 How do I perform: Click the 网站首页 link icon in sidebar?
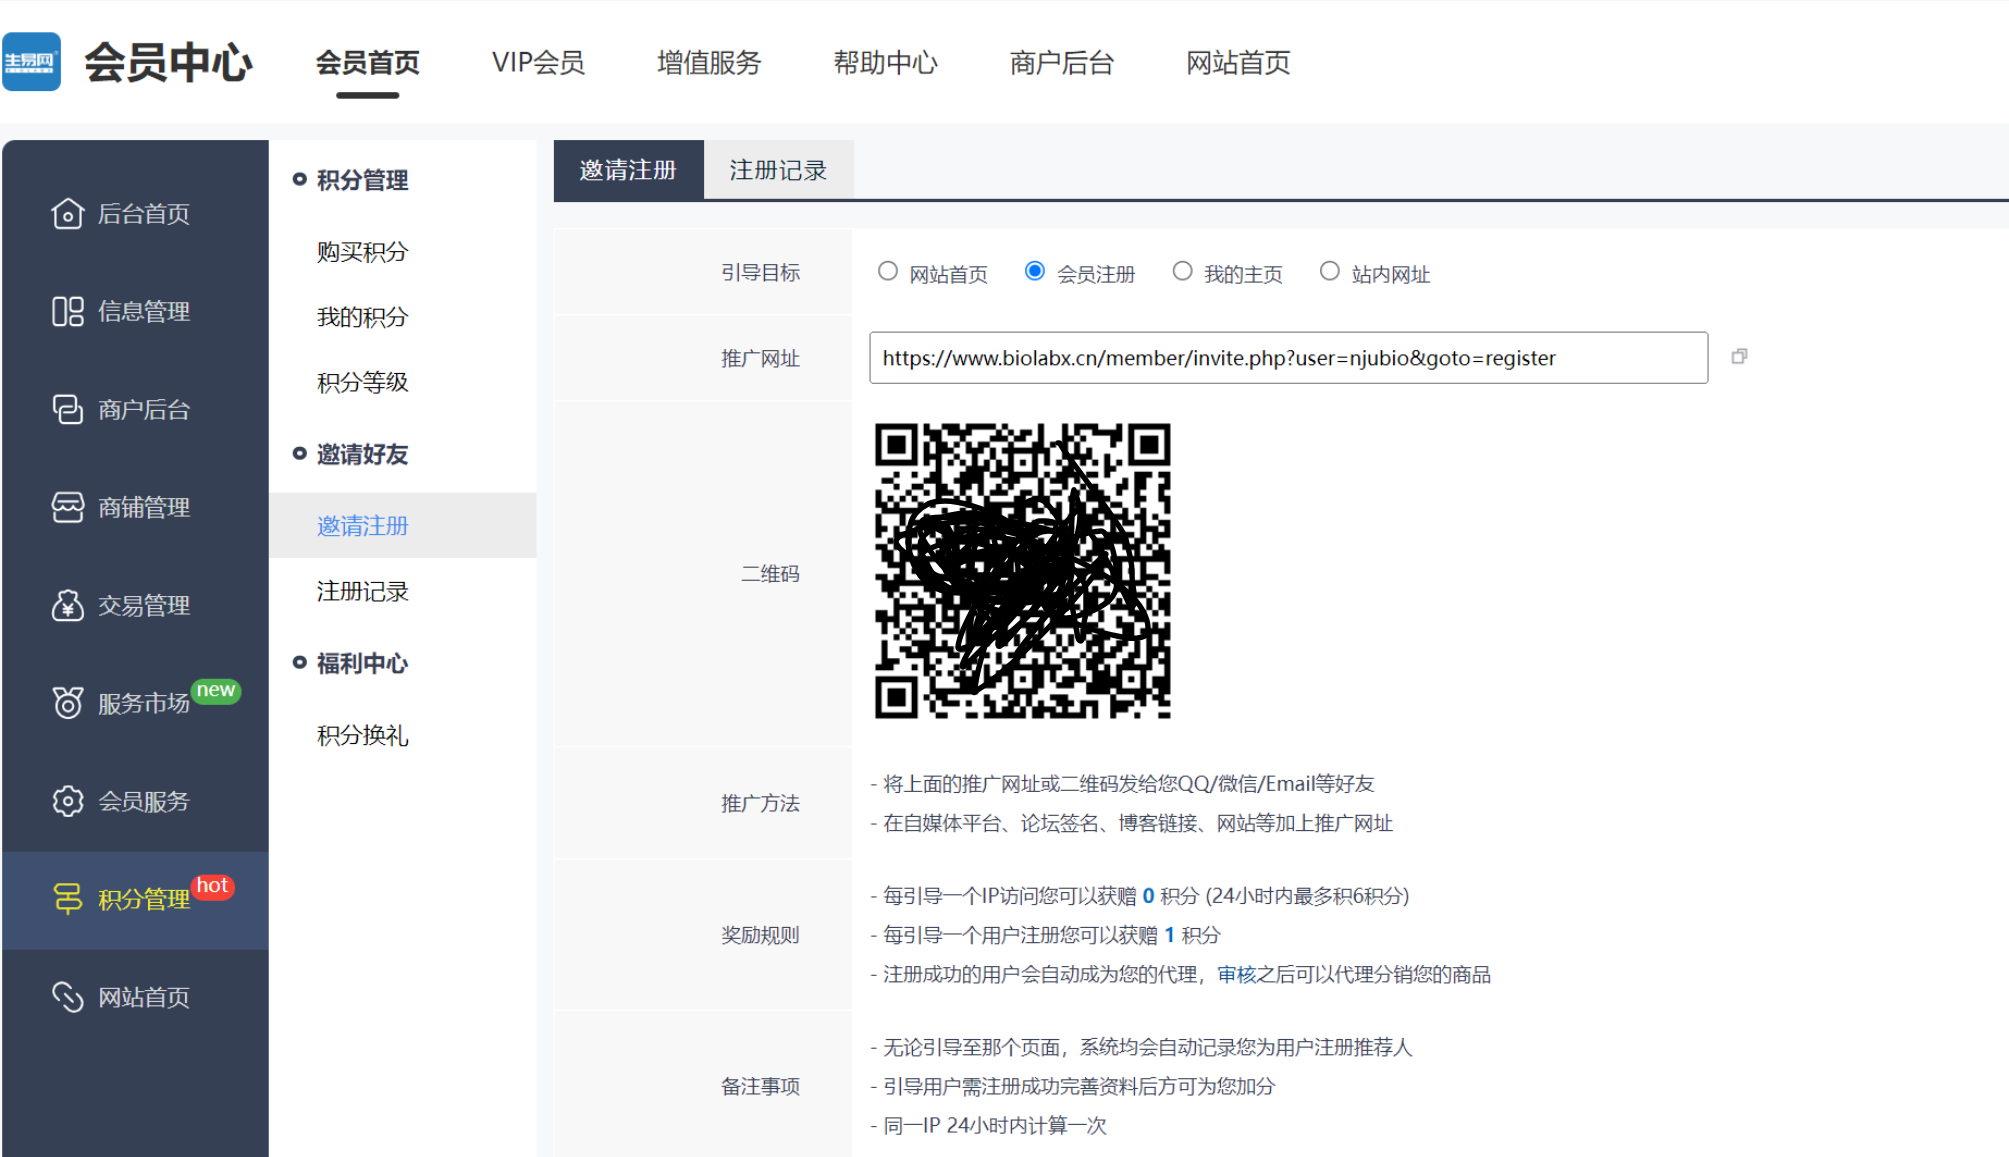coord(67,997)
